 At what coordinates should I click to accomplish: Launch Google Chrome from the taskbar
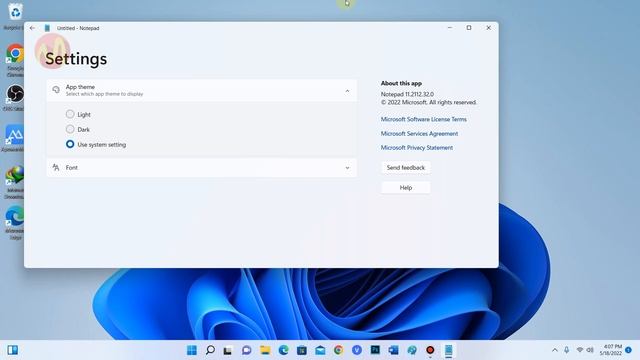point(338,350)
